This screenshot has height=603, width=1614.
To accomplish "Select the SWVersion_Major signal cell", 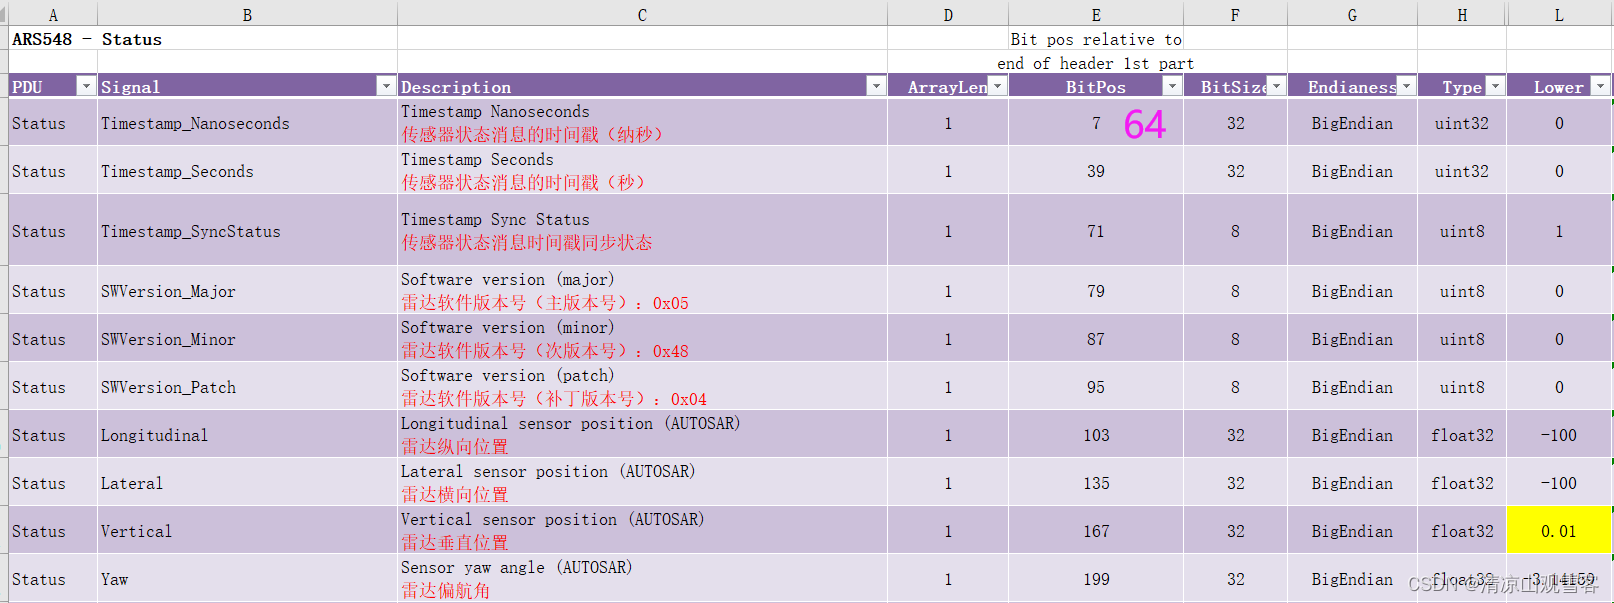I will (247, 291).
